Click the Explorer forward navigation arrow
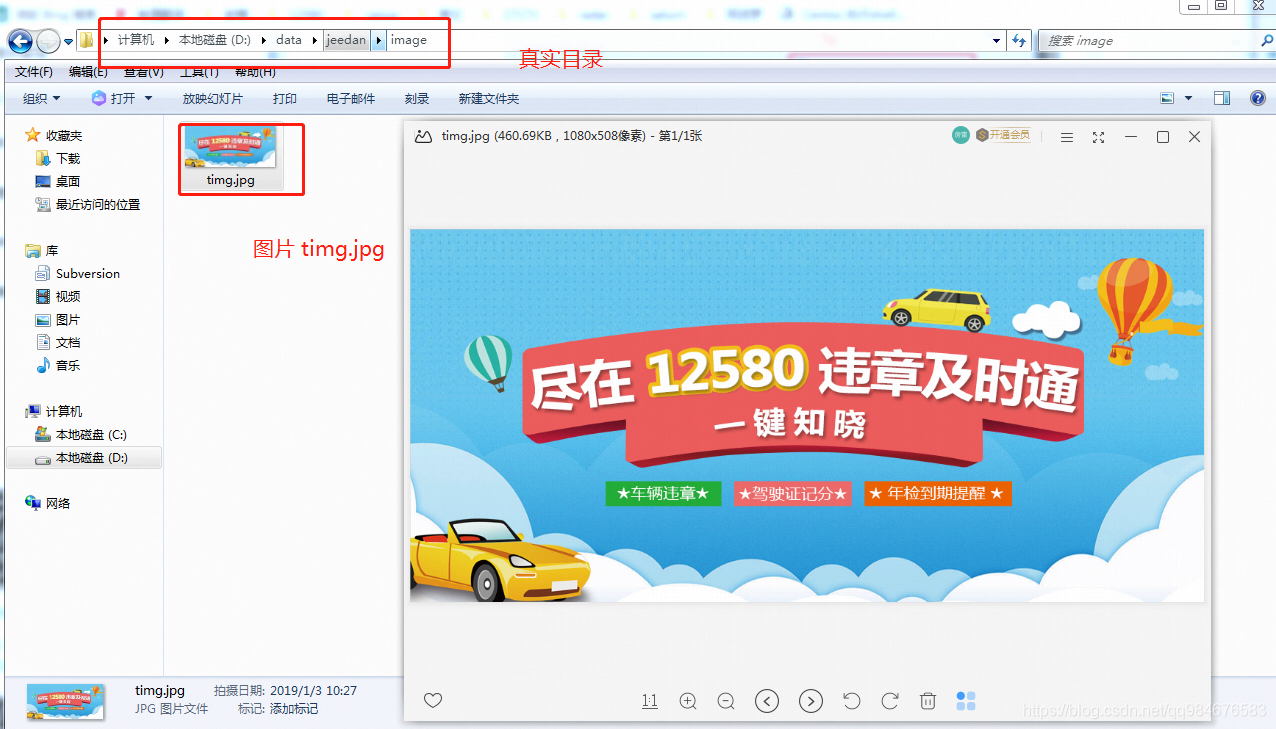The image size is (1276, 729). coord(48,41)
